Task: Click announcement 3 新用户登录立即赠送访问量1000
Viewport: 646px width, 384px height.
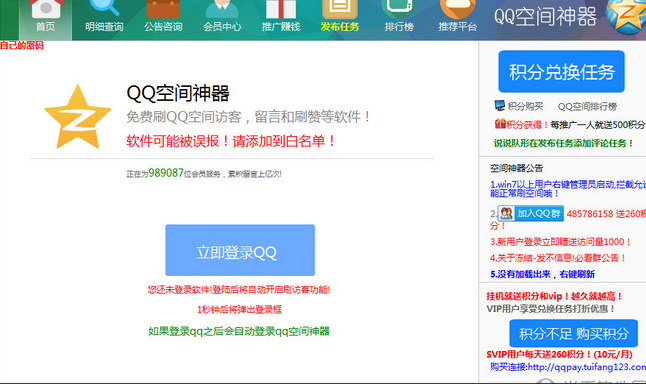Action: 560,242
